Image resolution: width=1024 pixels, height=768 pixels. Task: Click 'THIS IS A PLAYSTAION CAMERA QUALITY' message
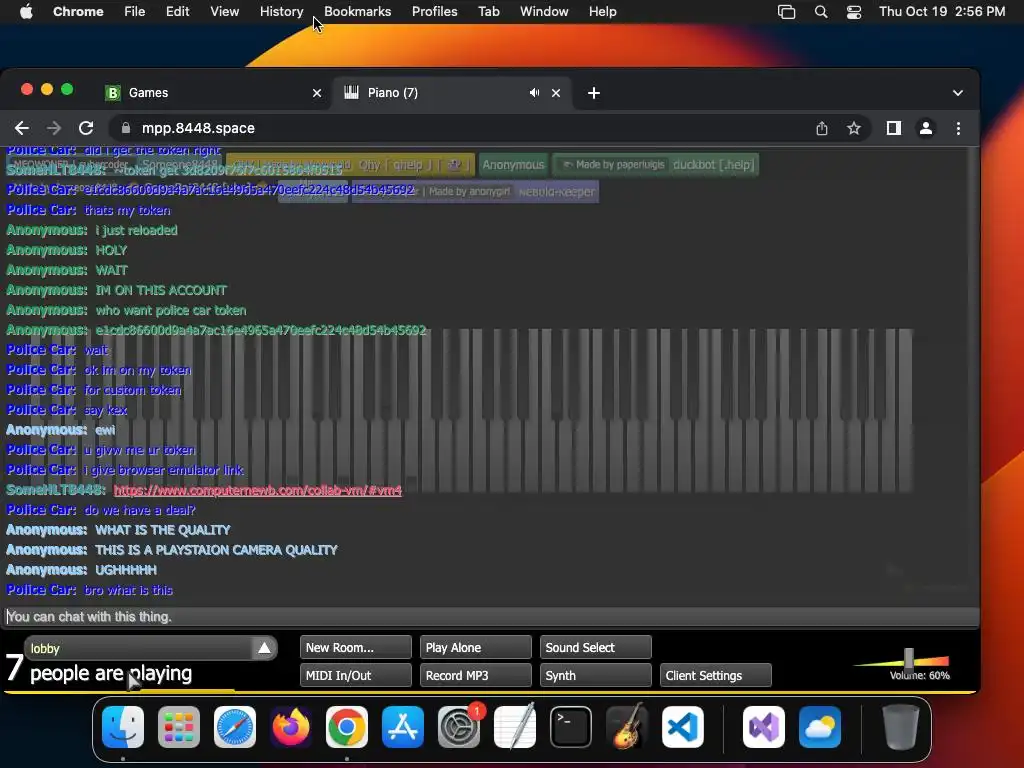[216, 550]
